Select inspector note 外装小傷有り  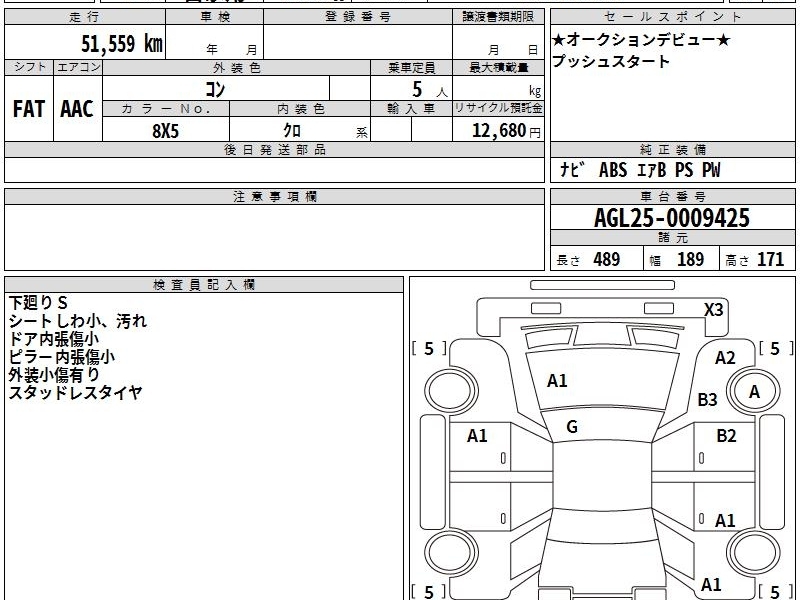tap(54, 374)
